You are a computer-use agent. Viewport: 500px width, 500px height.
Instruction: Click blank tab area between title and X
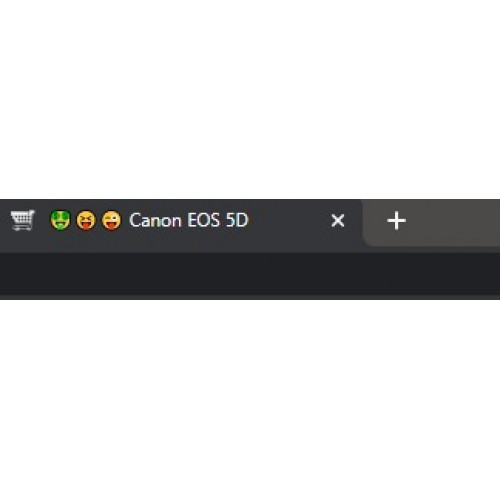pyautogui.click(x=289, y=221)
